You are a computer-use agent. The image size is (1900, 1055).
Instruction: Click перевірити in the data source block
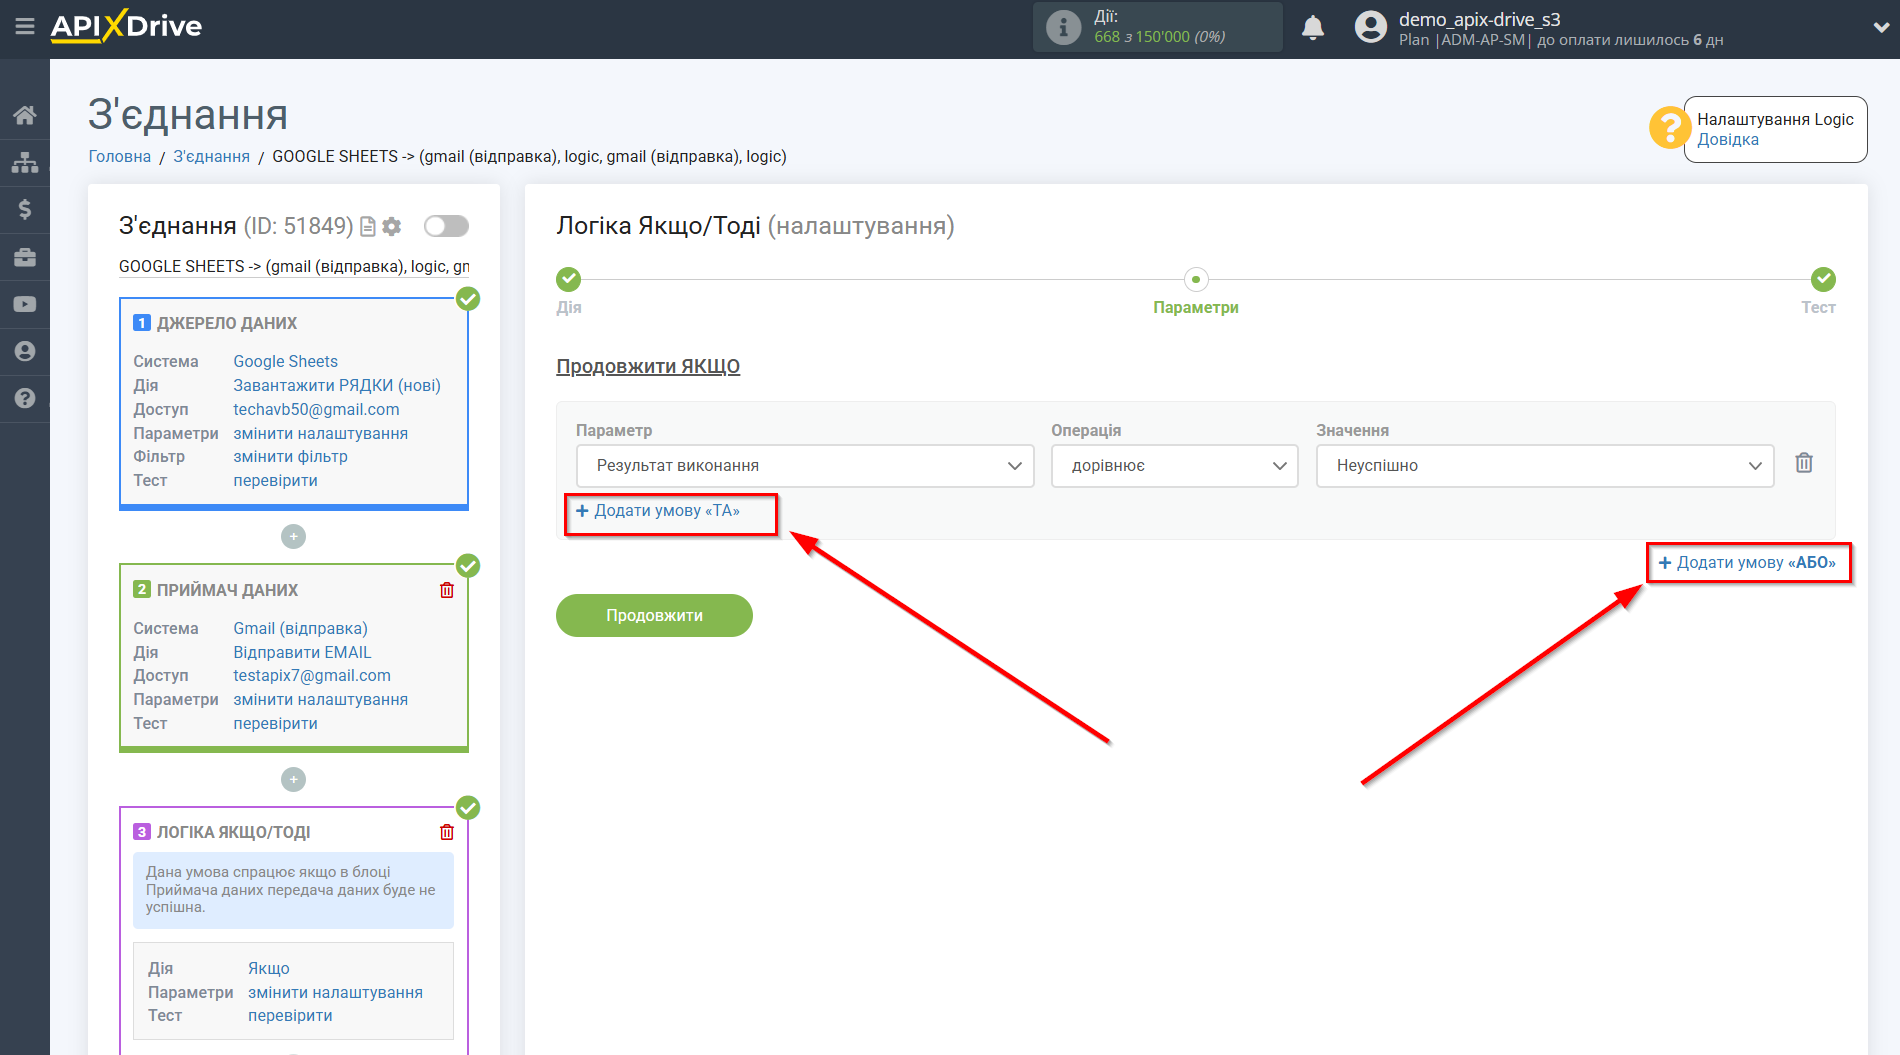[276, 481]
